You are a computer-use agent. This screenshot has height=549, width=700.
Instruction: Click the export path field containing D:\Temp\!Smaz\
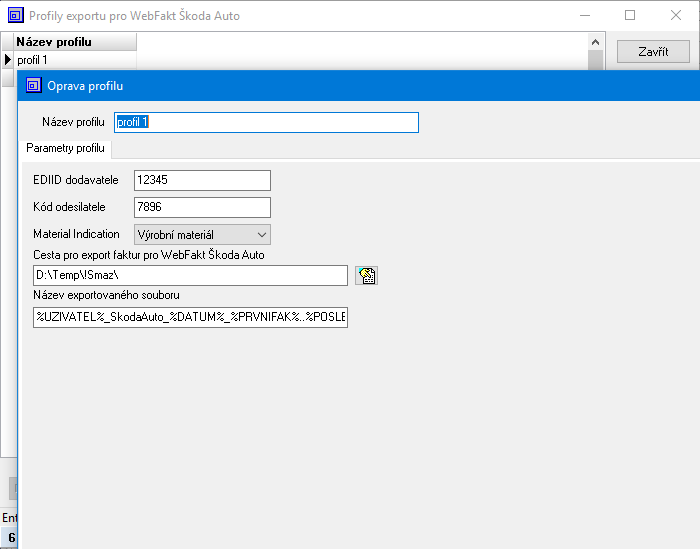(x=190, y=275)
